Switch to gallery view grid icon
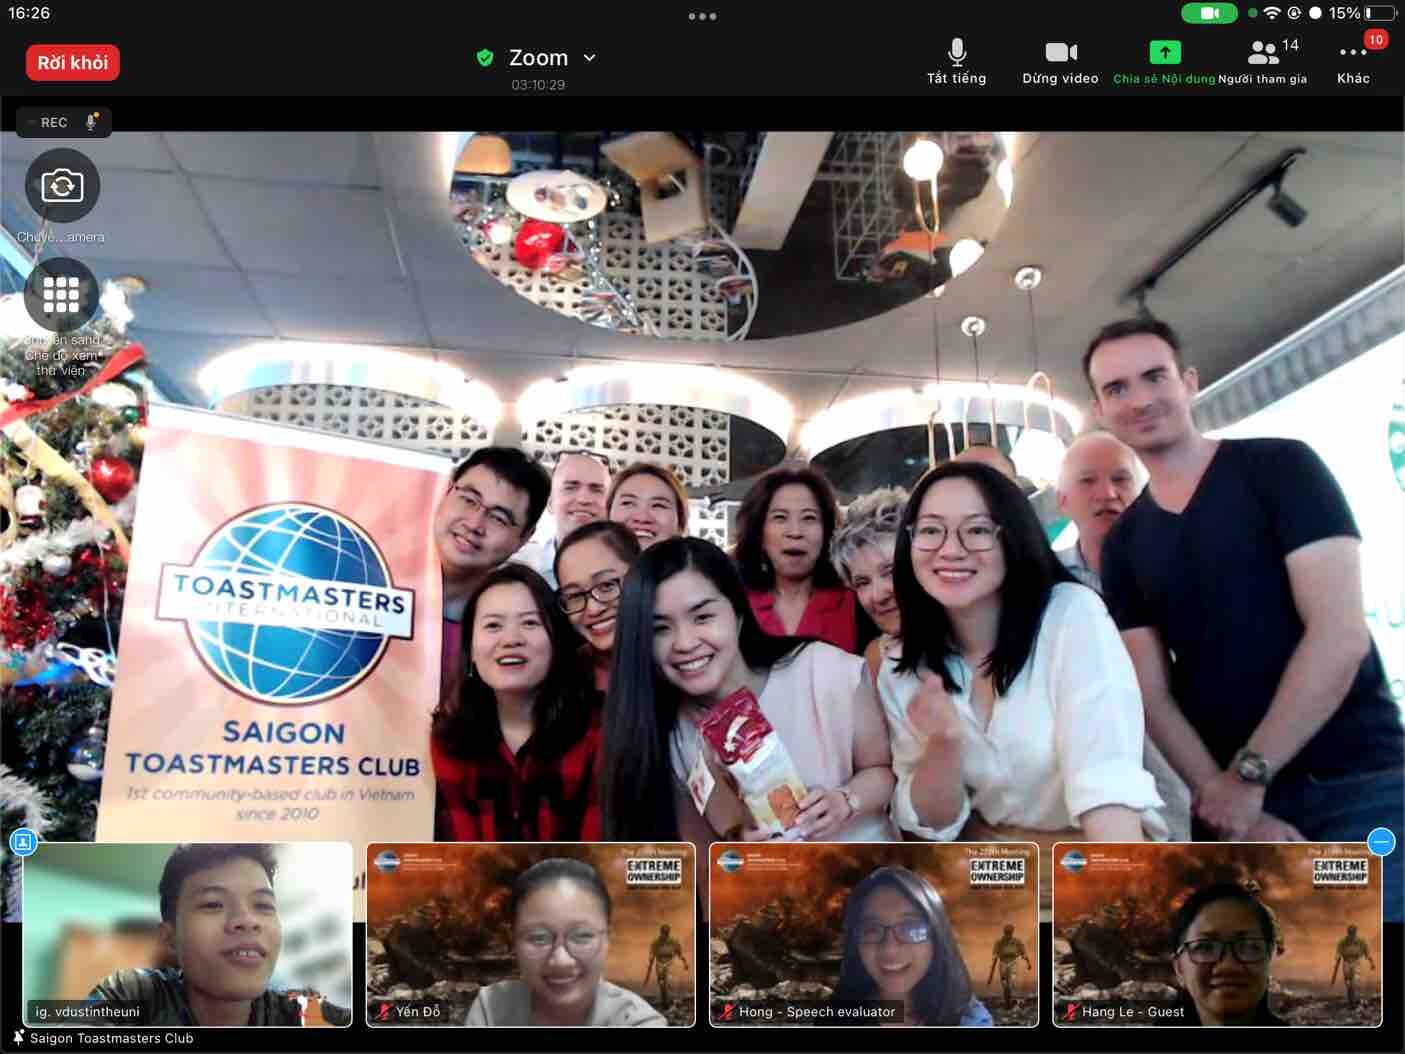The height and width of the screenshot is (1054, 1405). [x=62, y=294]
